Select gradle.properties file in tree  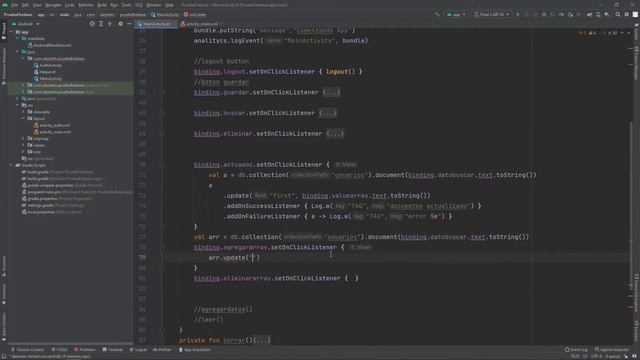(x=57, y=198)
